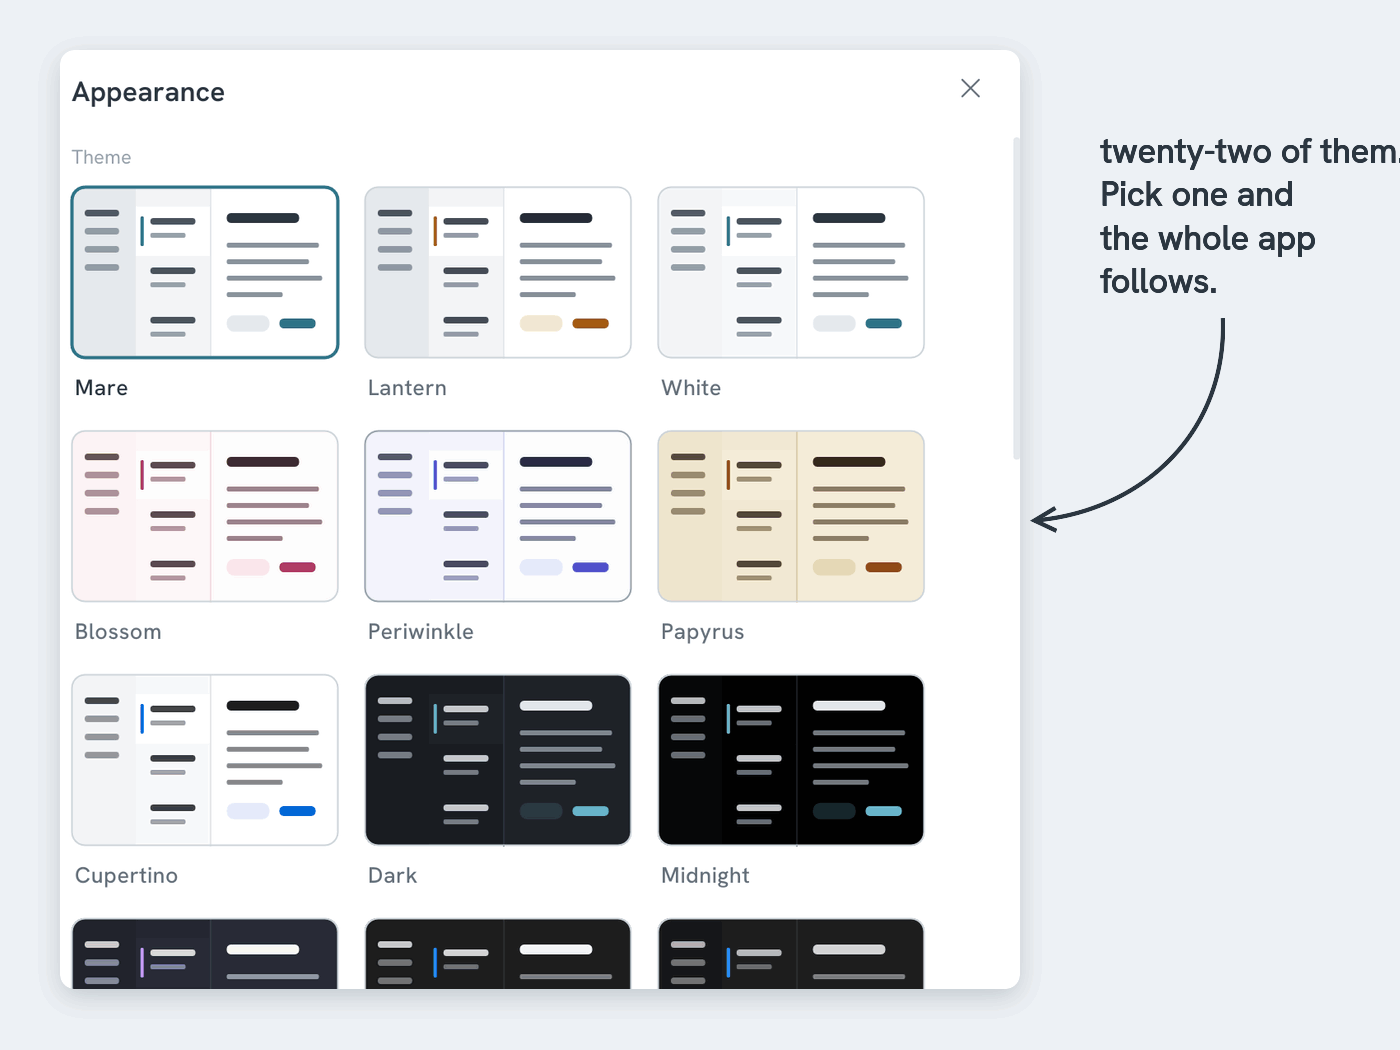Click the Mare label text

click(x=101, y=388)
